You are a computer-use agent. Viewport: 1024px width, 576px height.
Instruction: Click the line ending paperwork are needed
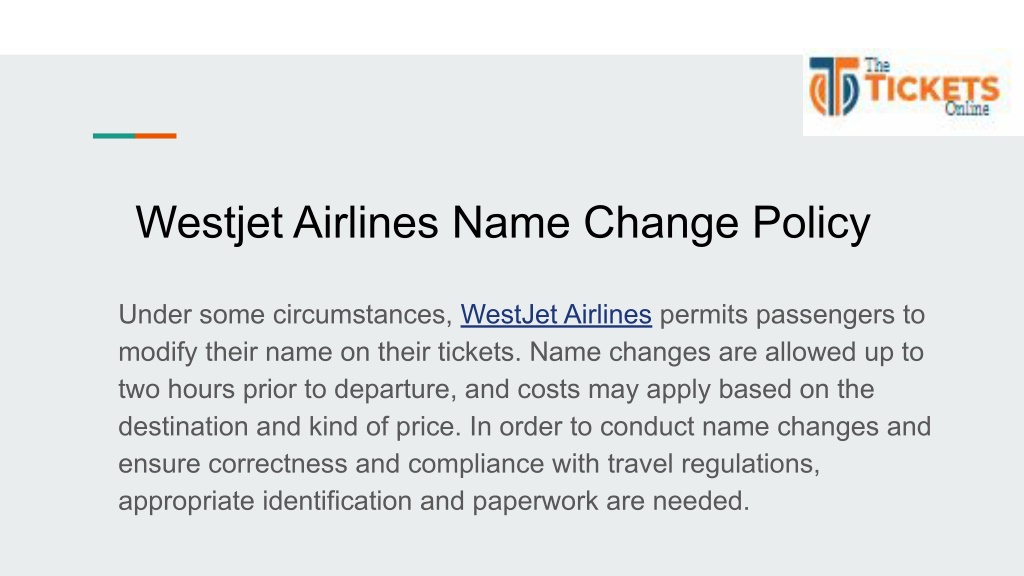click(x=434, y=502)
